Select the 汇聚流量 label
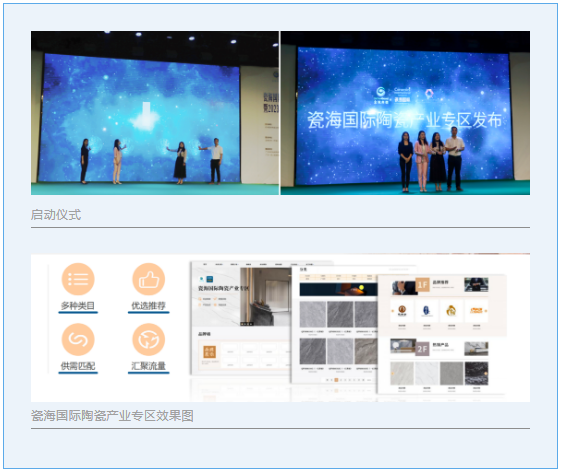Image resolution: width=562 pixels, height=472 pixels. (x=148, y=366)
